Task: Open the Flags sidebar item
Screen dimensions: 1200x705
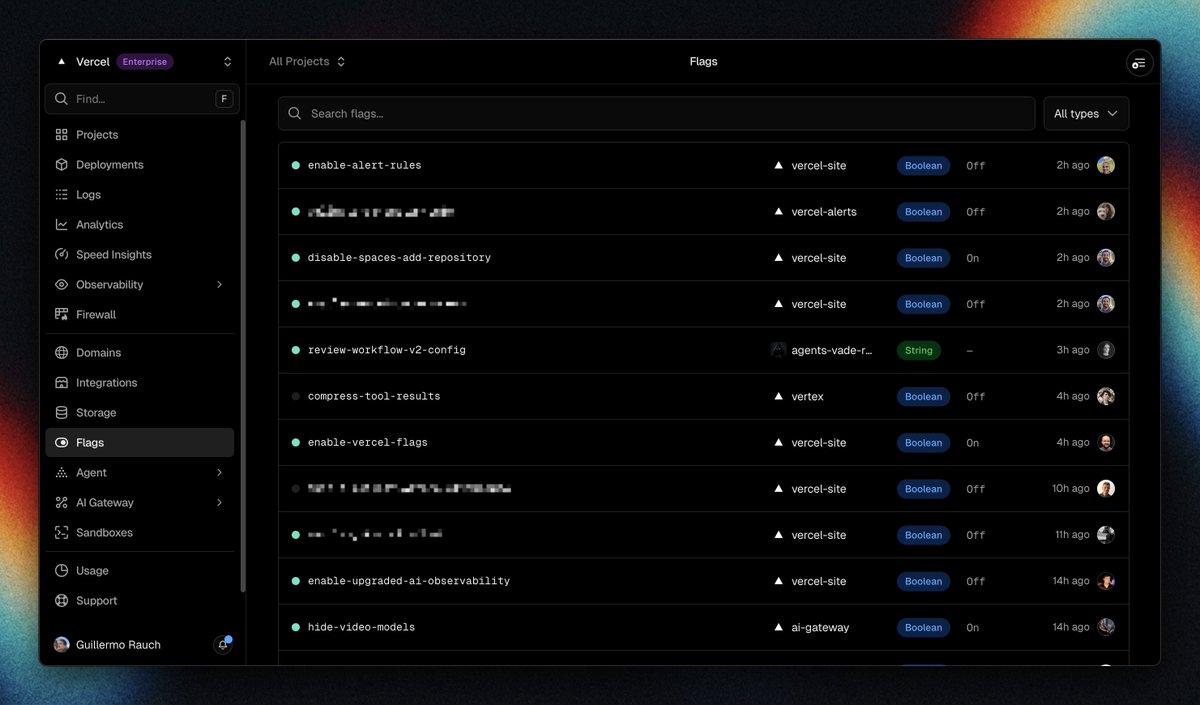Action: [x=139, y=443]
